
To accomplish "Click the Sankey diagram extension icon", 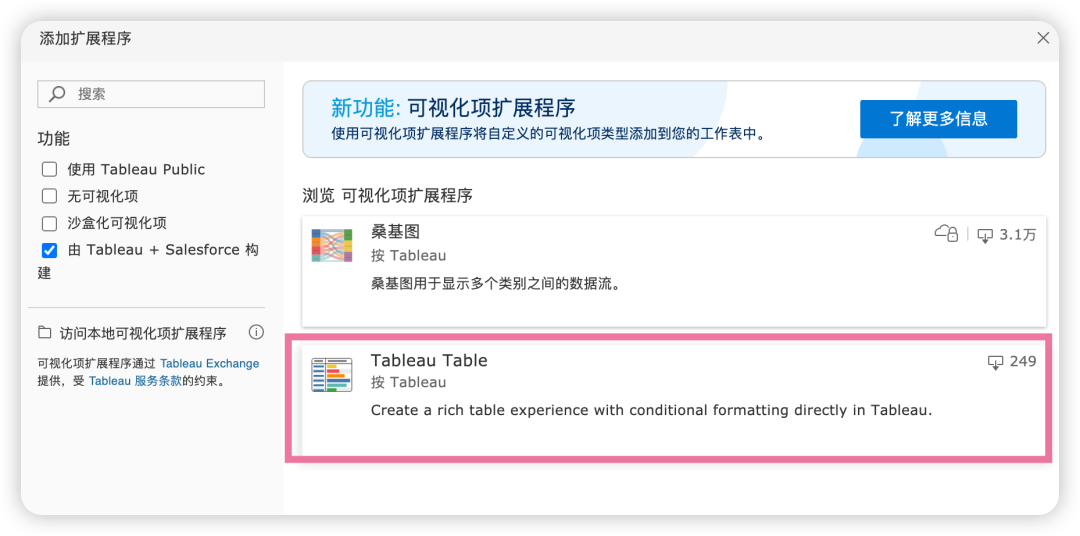I will [331, 246].
